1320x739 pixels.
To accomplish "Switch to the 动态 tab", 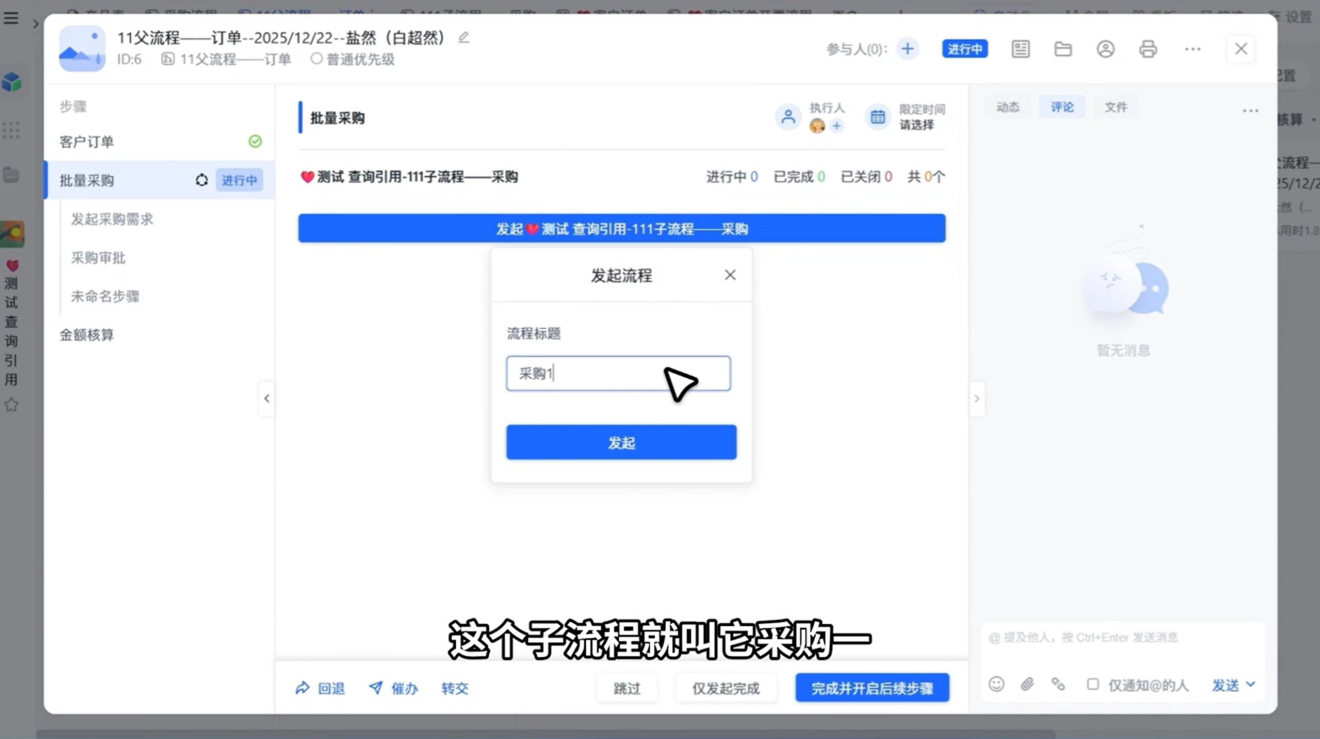I will click(1008, 107).
